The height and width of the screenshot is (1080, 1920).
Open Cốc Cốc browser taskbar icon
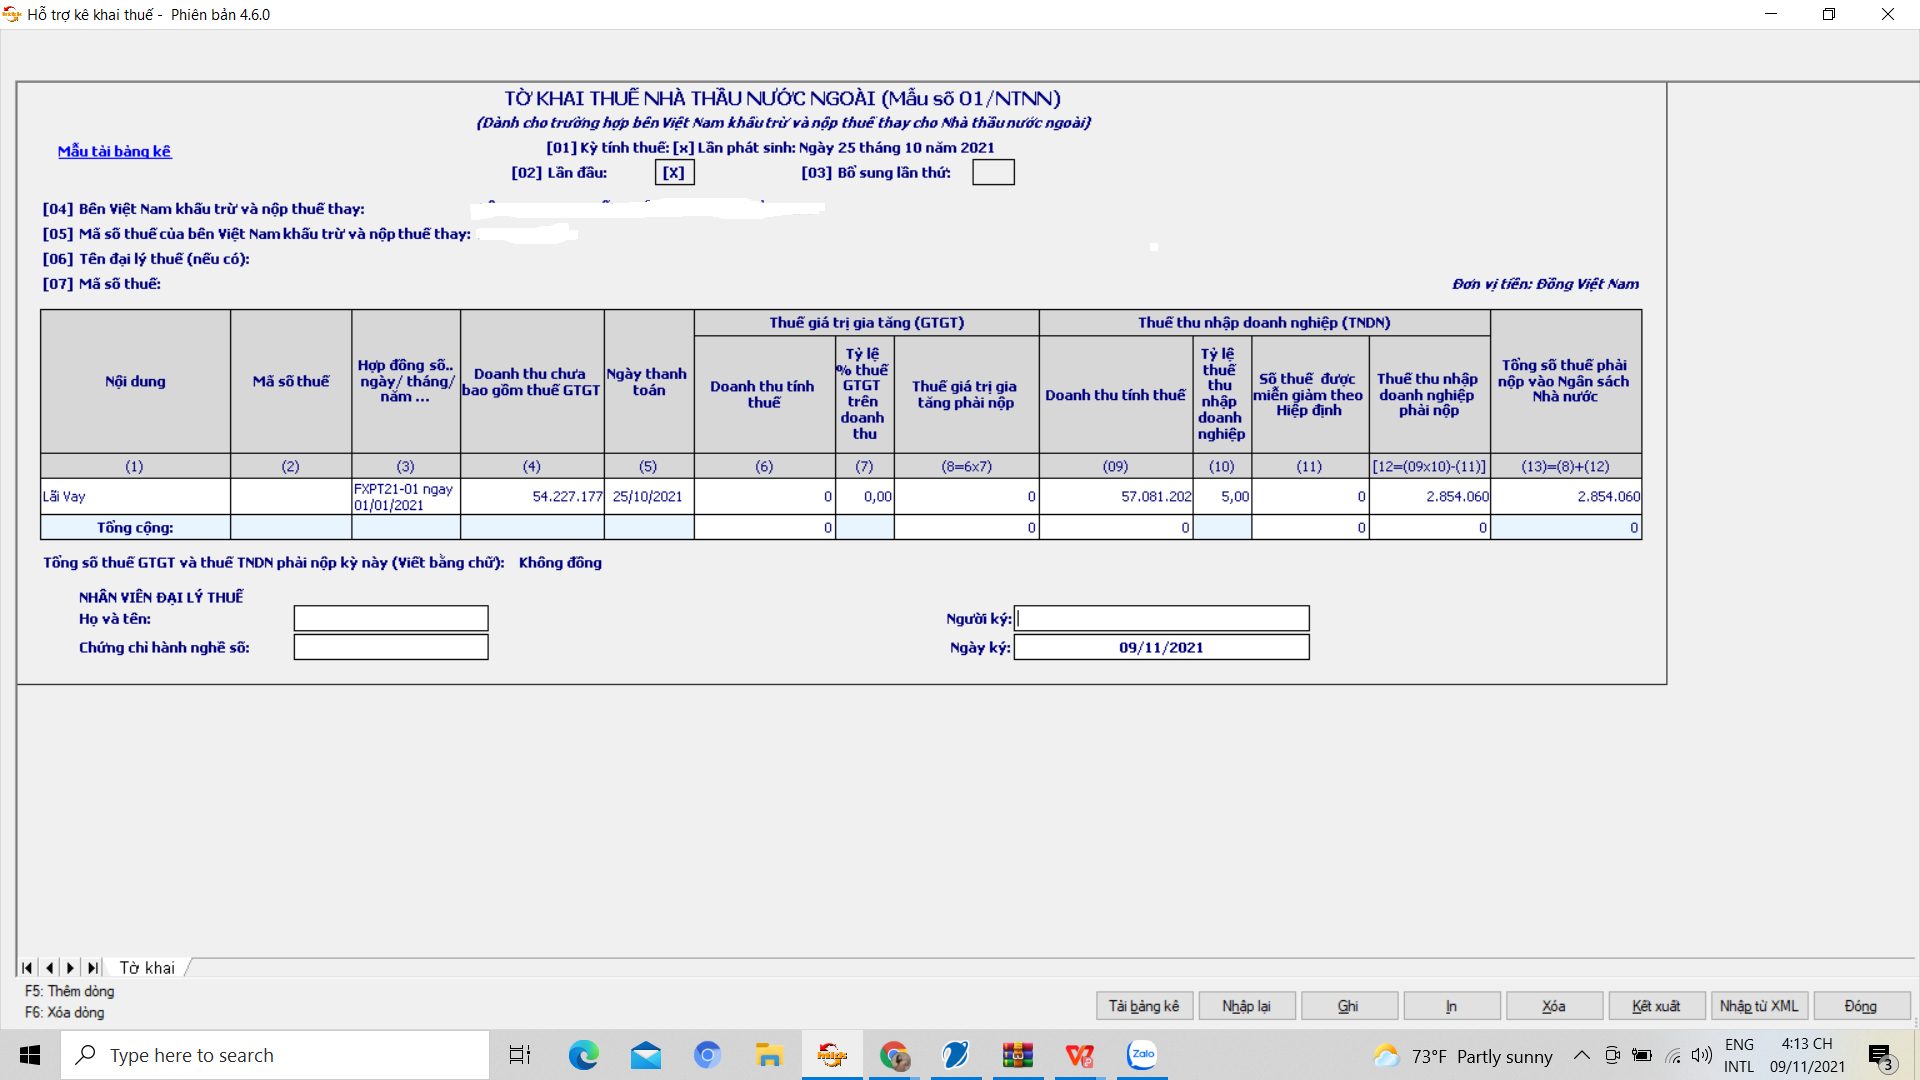(707, 1055)
